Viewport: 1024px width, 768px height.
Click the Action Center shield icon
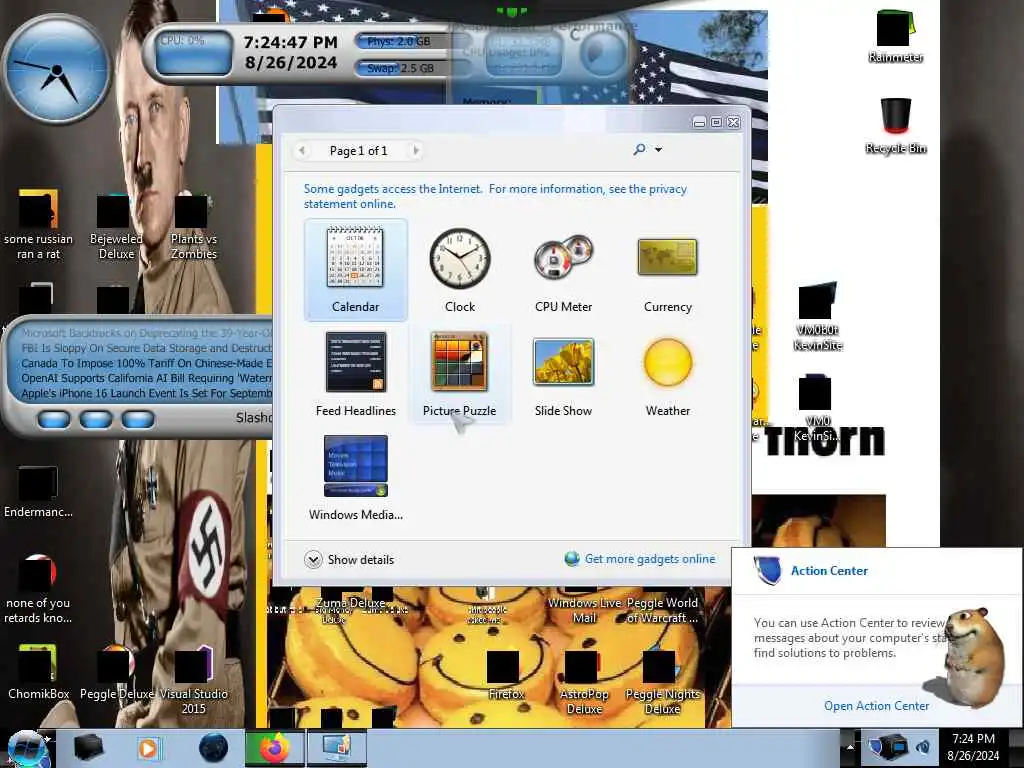(x=767, y=570)
